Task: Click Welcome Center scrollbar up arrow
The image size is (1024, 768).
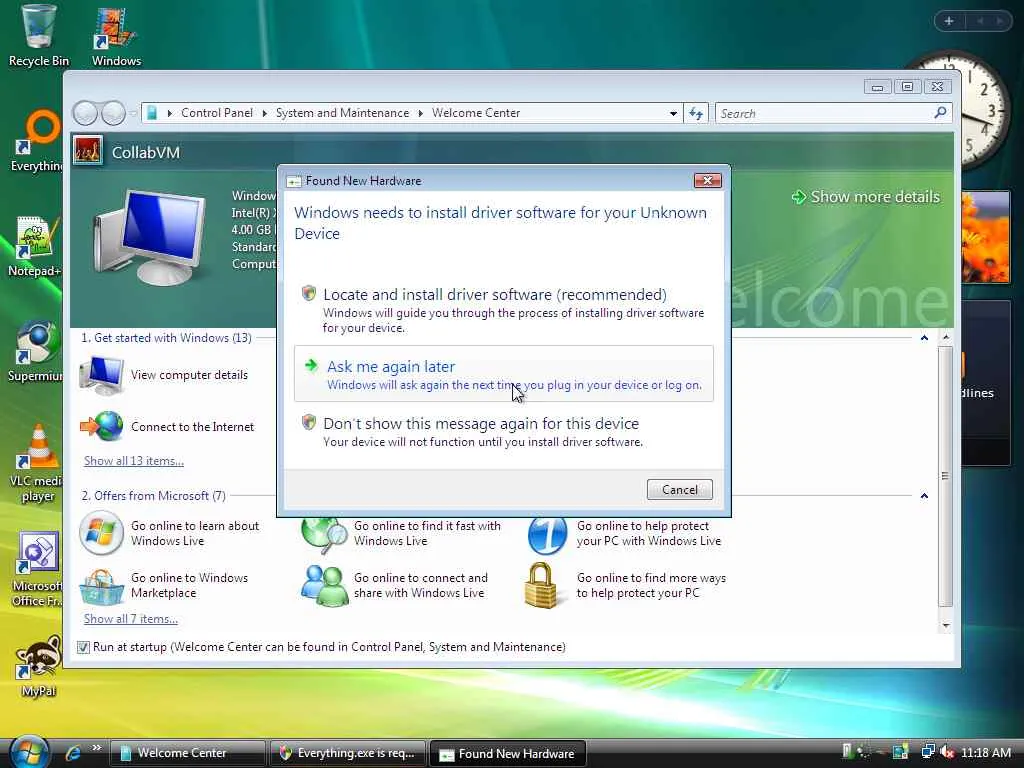Action: pyautogui.click(x=946, y=338)
